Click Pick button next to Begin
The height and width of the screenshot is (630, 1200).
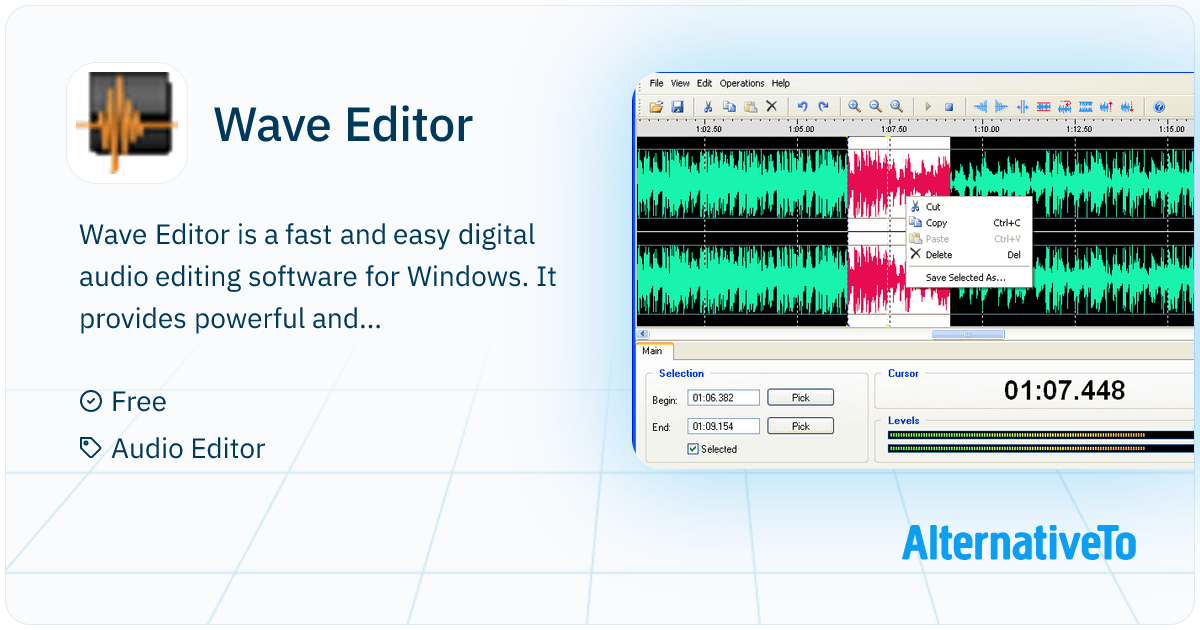pyautogui.click(x=800, y=397)
